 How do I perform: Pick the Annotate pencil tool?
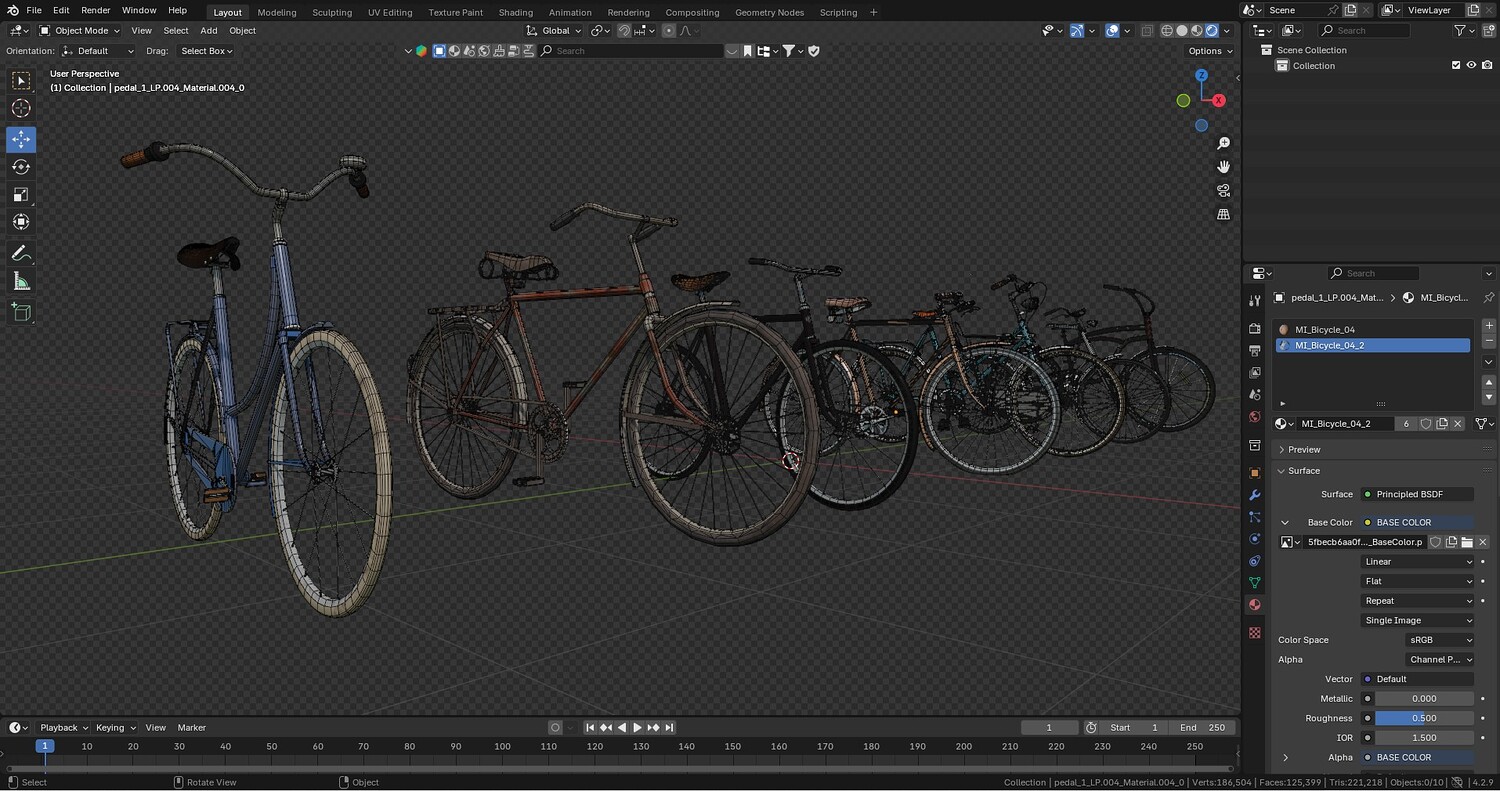pyautogui.click(x=21, y=254)
